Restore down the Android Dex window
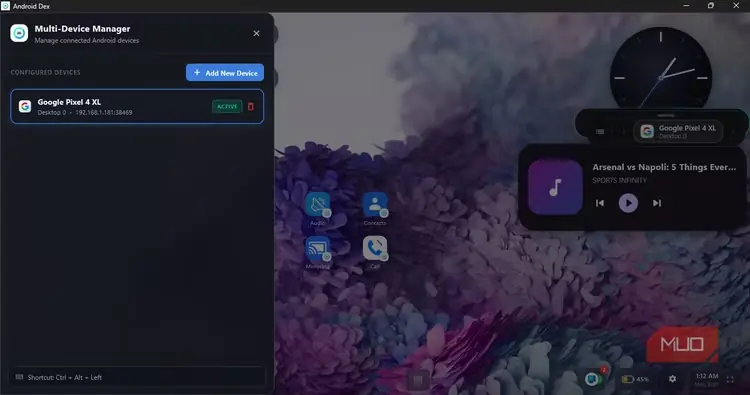The image size is (750, 395). (x=711, y=6)
